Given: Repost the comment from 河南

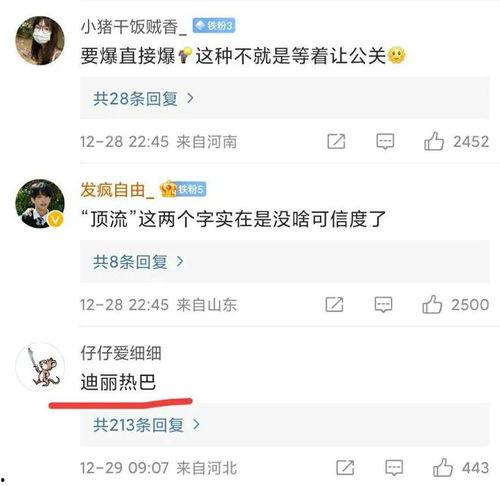Looking at the screenshot, I should [336, 142].
